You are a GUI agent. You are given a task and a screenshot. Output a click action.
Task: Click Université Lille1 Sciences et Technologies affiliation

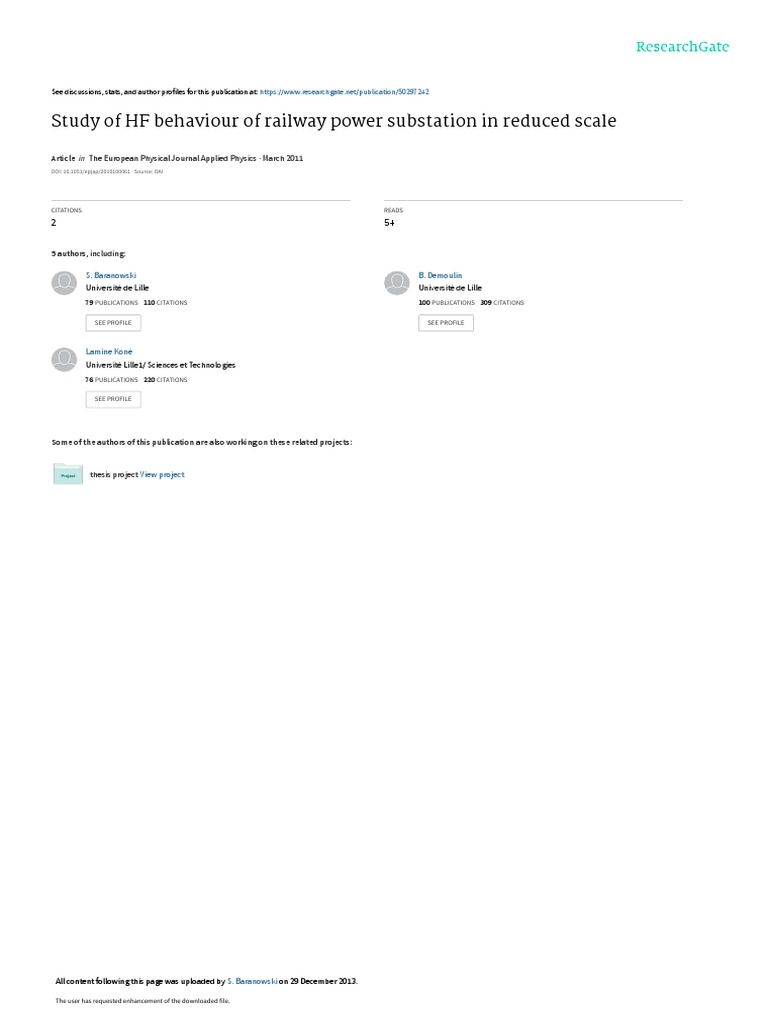[x=161, y=365]
